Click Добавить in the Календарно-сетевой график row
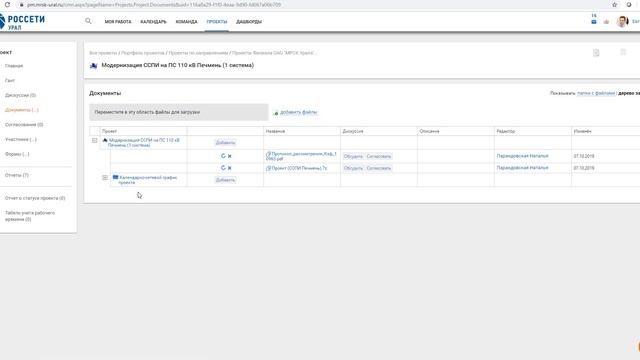Screen dimensions: 640x360 coord(225,180)
